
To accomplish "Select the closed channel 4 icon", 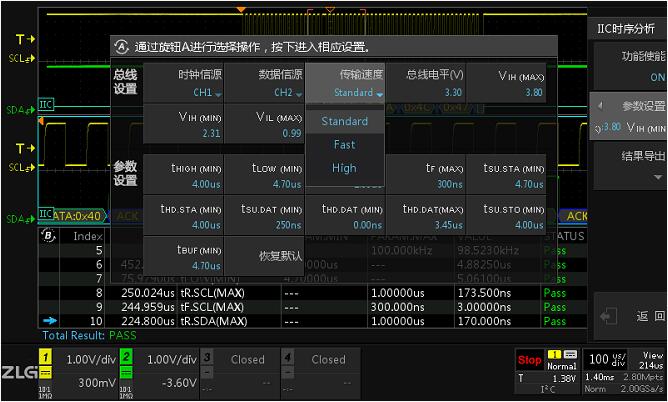I will pos(287,356).
